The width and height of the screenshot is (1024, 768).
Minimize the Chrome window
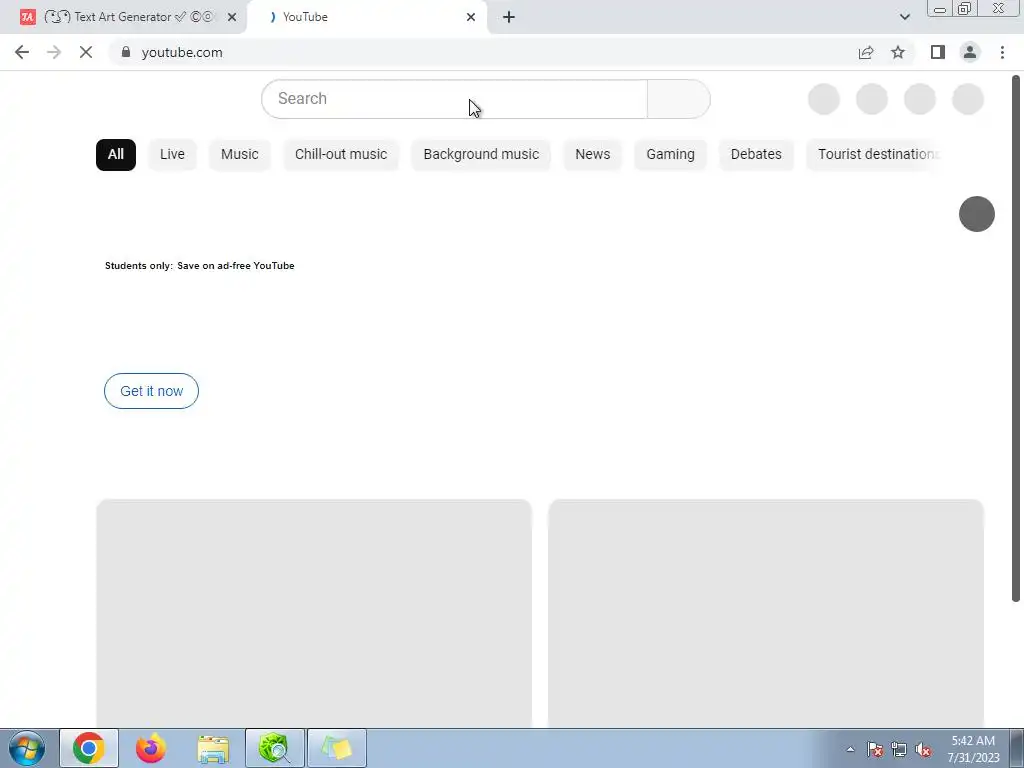940,9
